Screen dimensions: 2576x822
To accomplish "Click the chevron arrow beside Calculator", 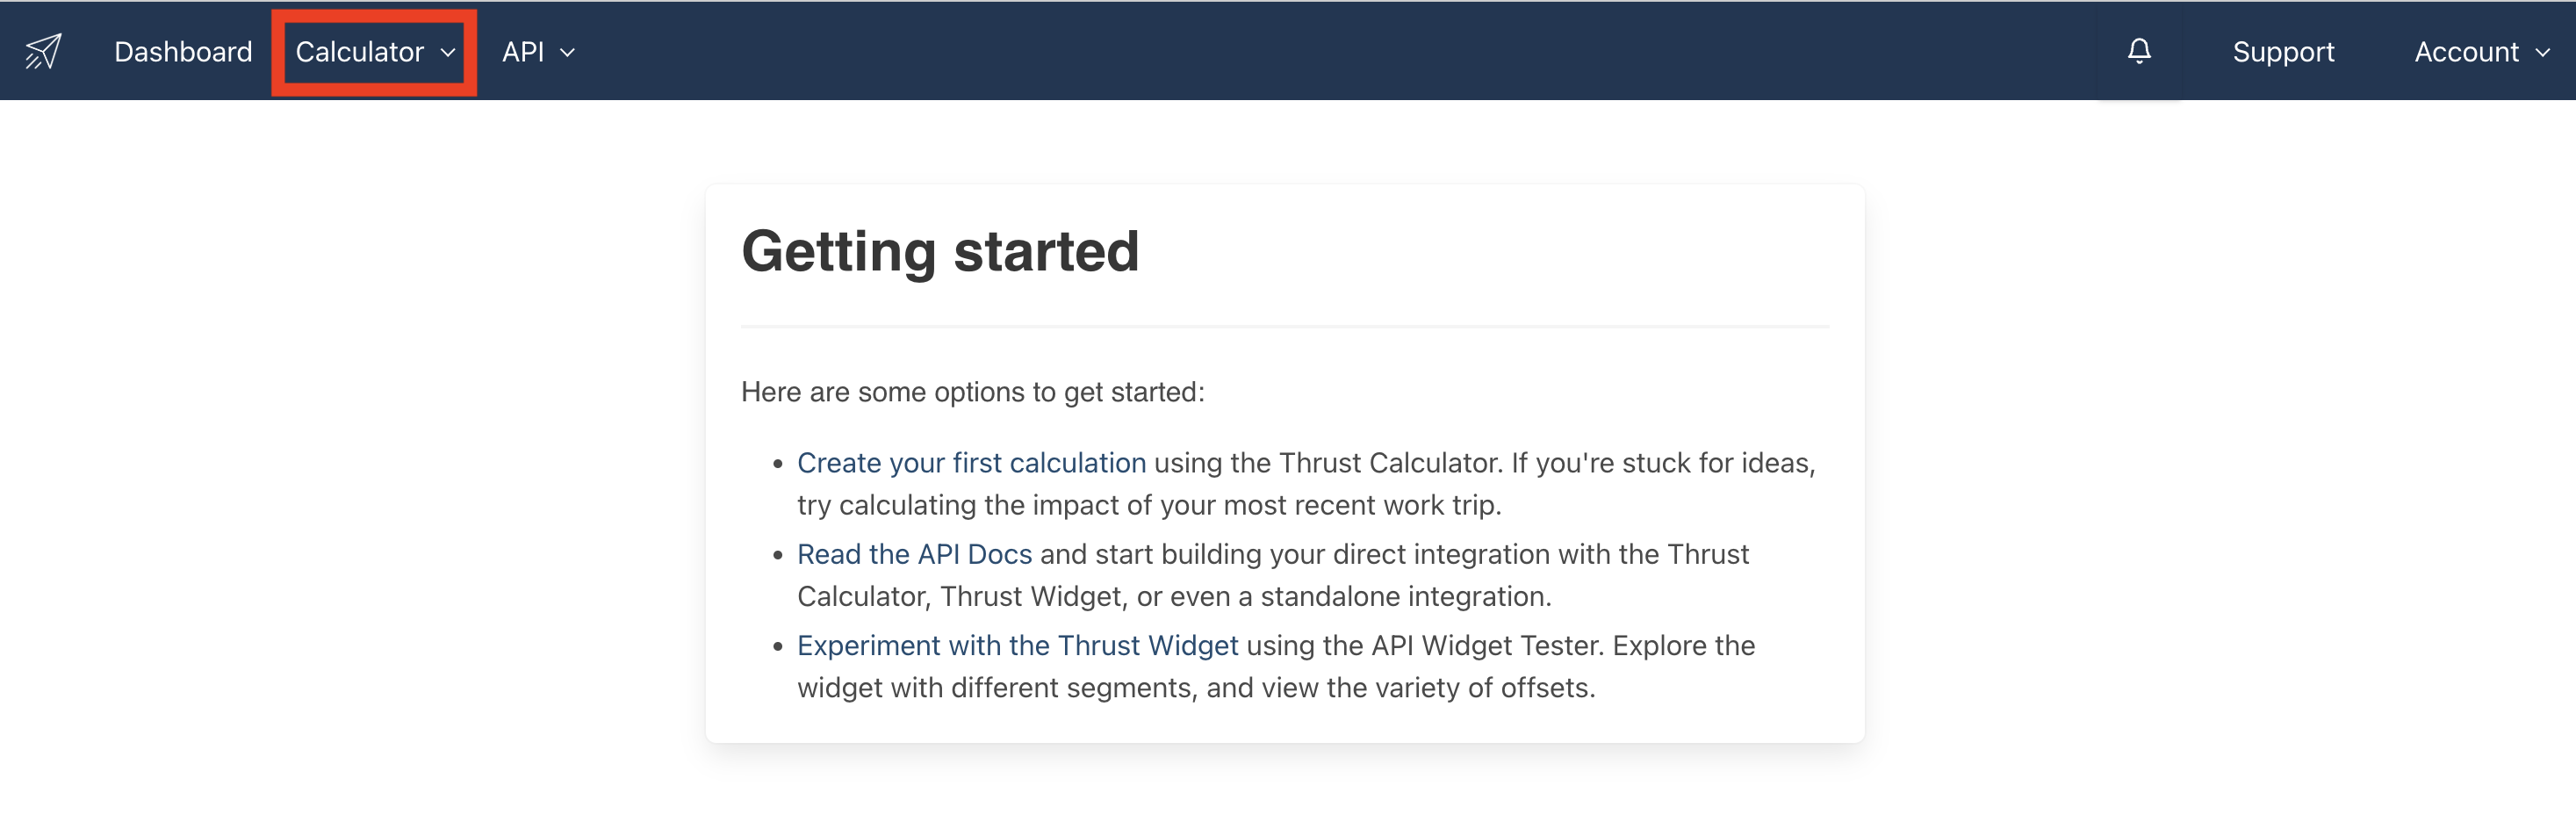I will pos(448,53).
